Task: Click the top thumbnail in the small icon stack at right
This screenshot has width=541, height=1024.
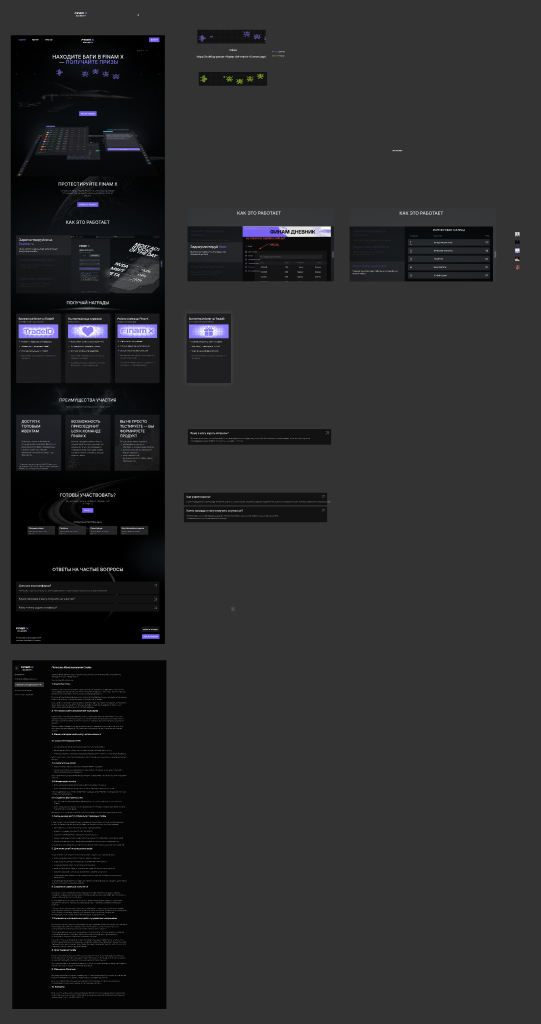Action: [517, 234]
